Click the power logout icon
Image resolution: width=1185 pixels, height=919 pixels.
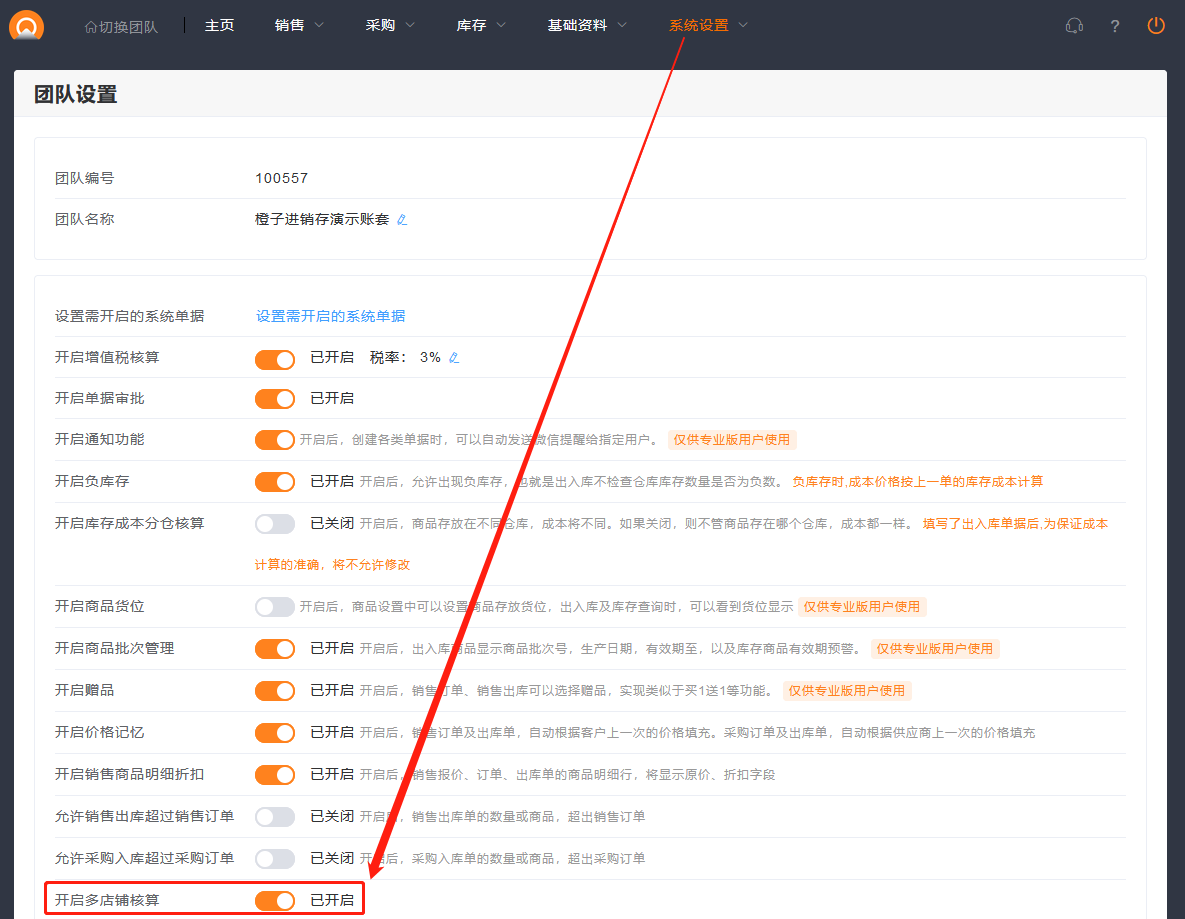click(x=1156, y=26)
